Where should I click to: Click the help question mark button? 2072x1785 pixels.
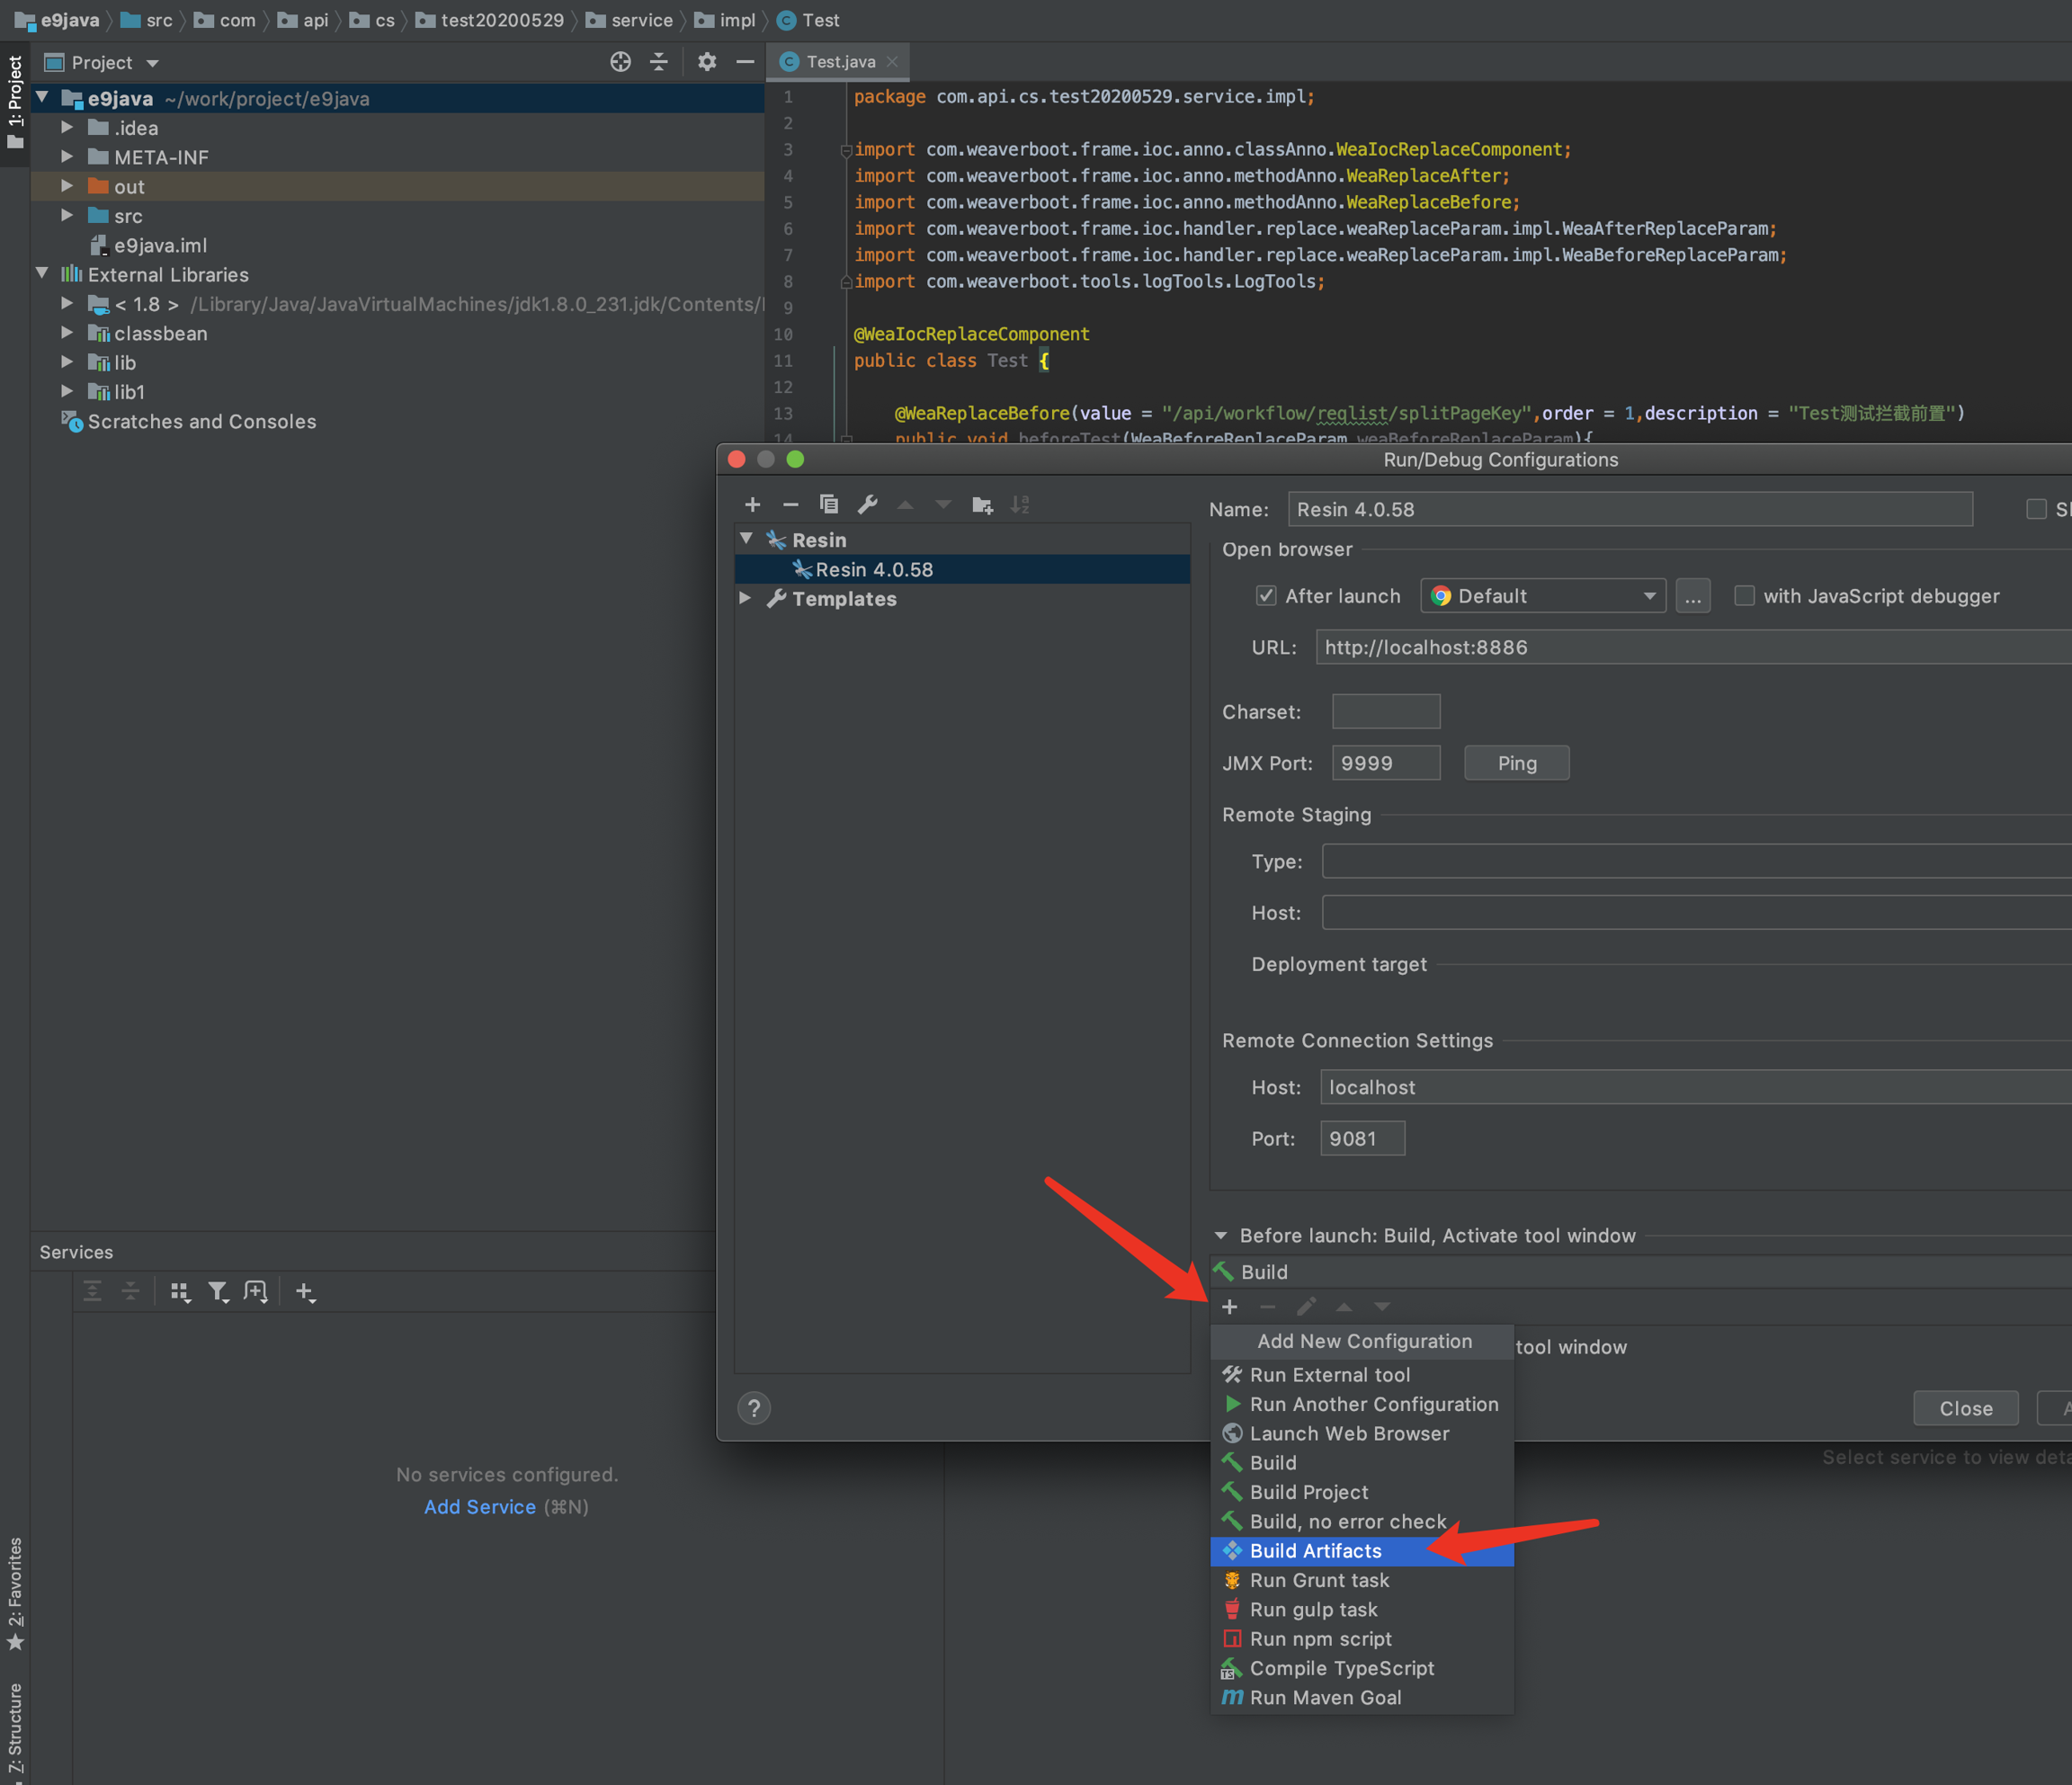click(754, 1408)
